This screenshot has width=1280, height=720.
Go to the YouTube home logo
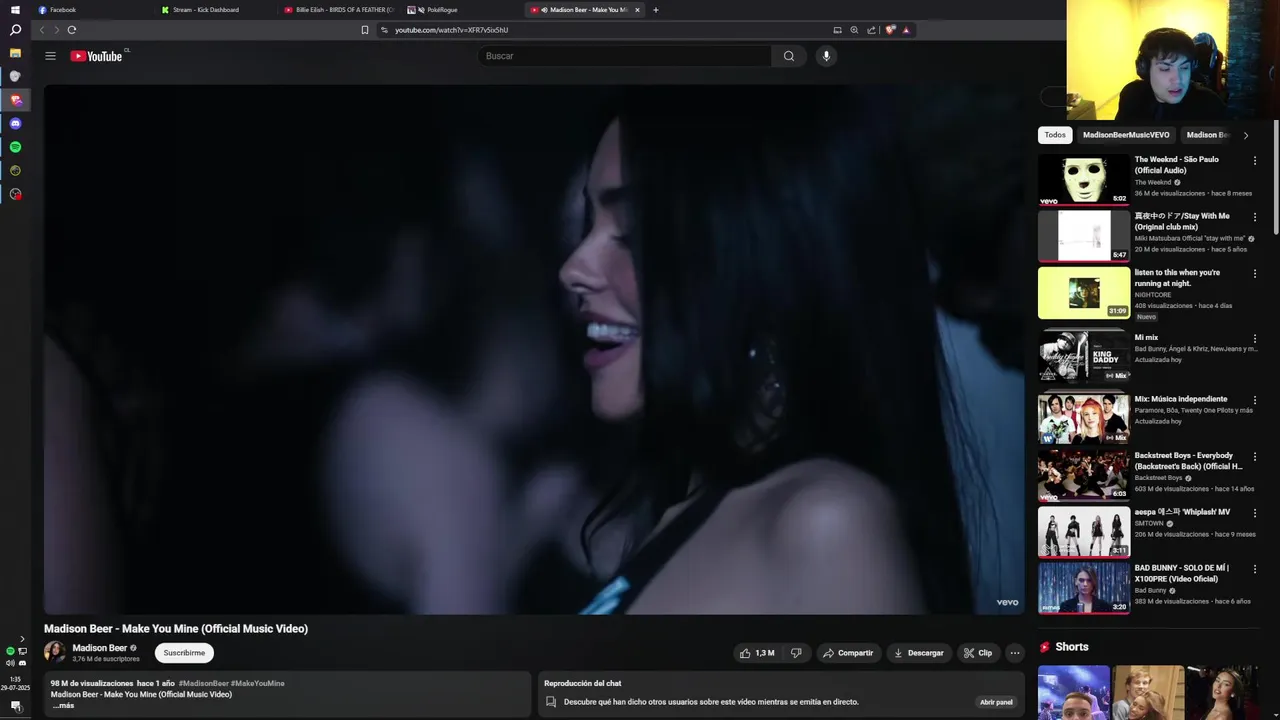(x=97, y=56)
